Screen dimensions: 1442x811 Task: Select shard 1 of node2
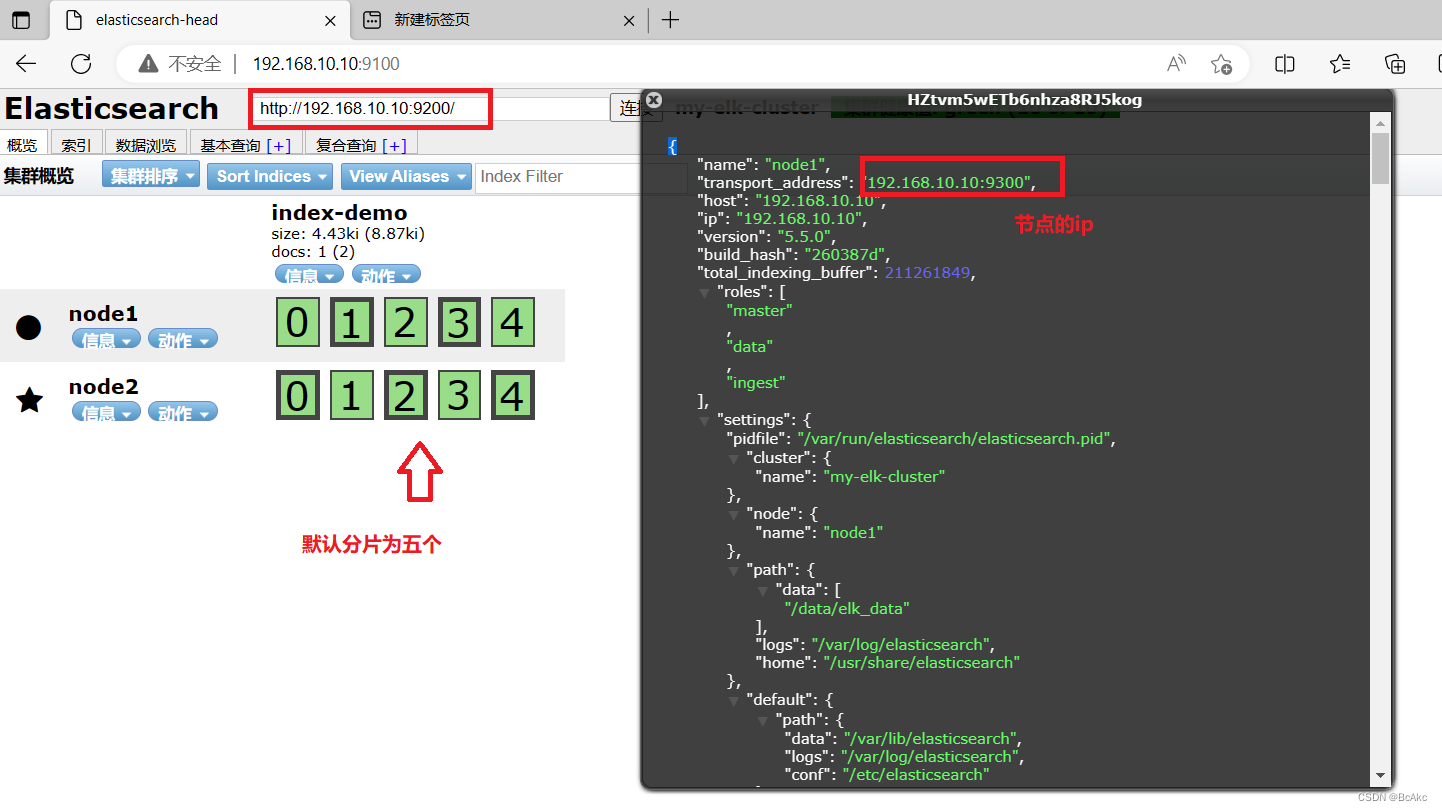[351, 395]
